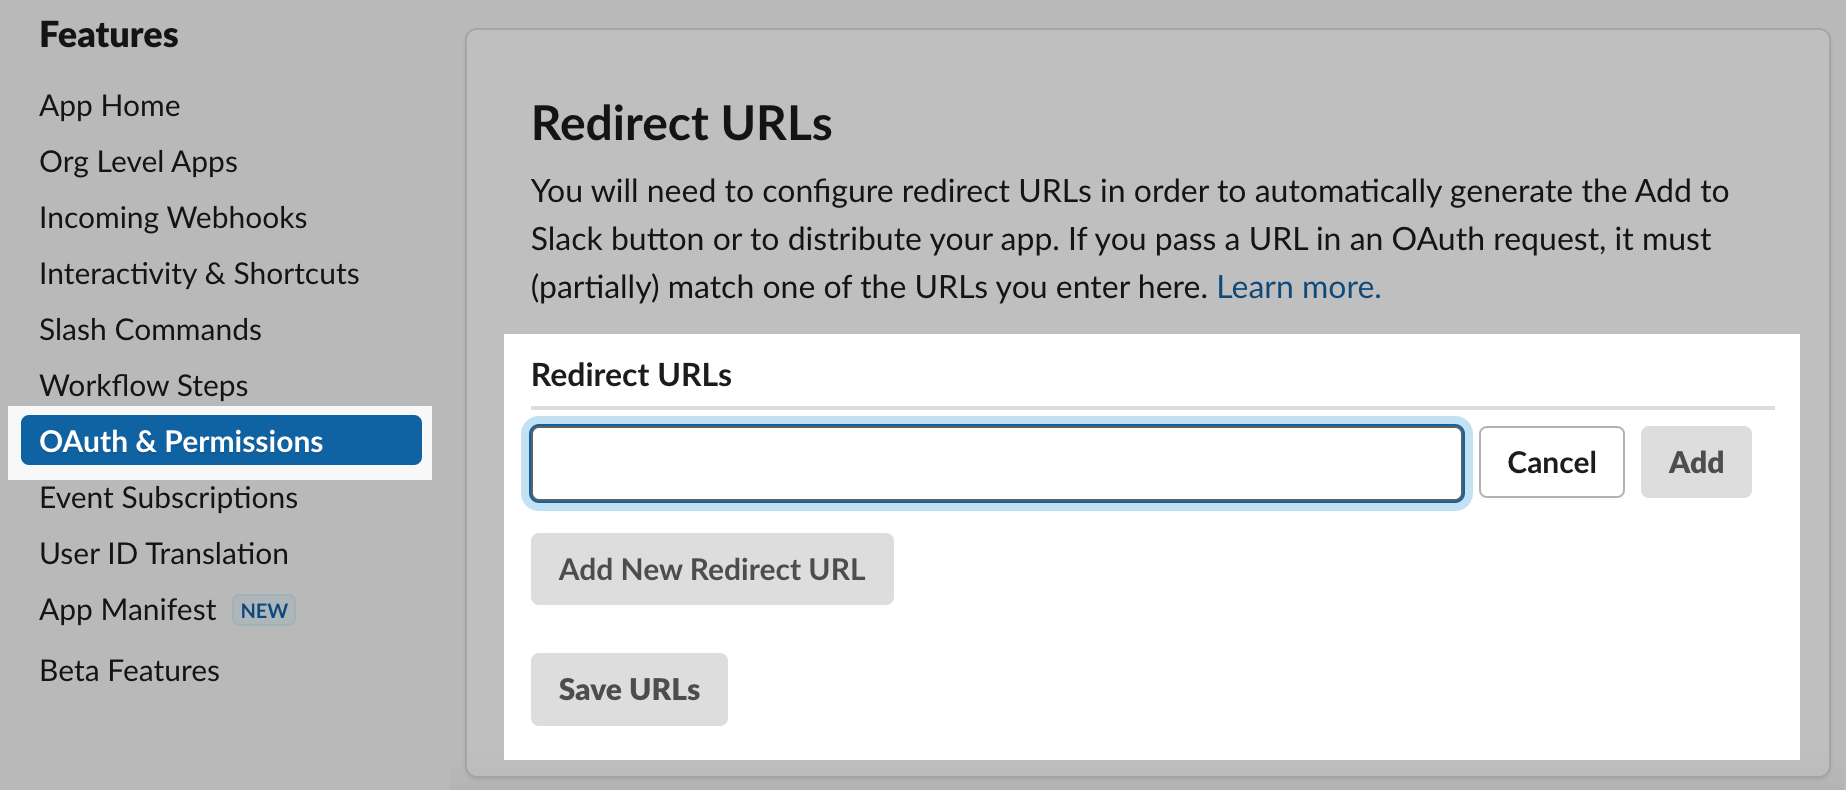Click inside the redirect URL input field
The image size is (1846, 790).
click(996, 462)
